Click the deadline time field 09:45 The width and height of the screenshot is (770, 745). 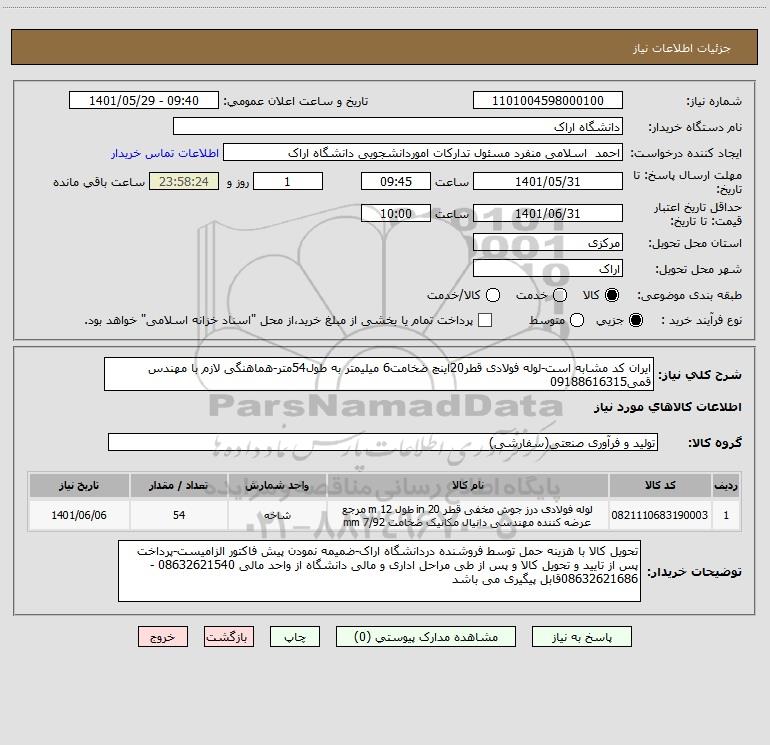pyautogui.click(x=396, y=182)
